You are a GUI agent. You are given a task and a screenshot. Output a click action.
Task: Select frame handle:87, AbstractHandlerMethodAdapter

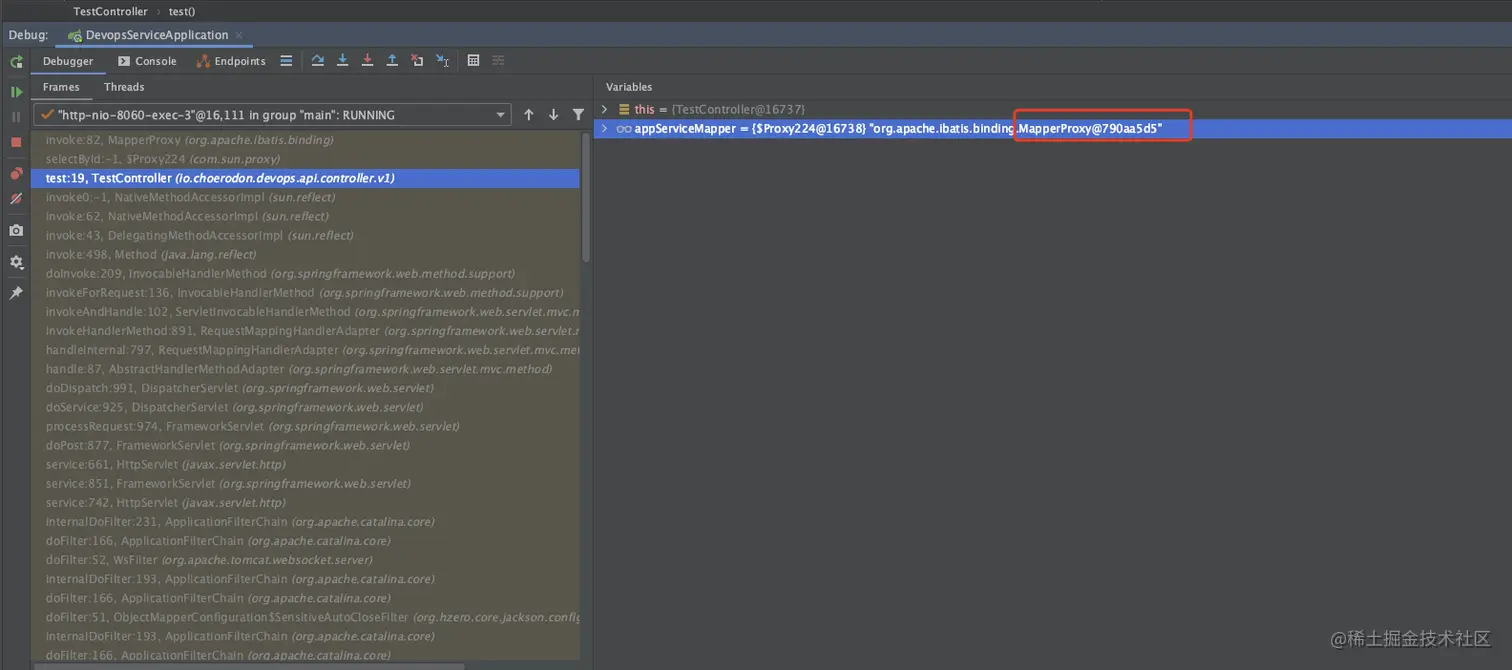(x=306, y=369)
